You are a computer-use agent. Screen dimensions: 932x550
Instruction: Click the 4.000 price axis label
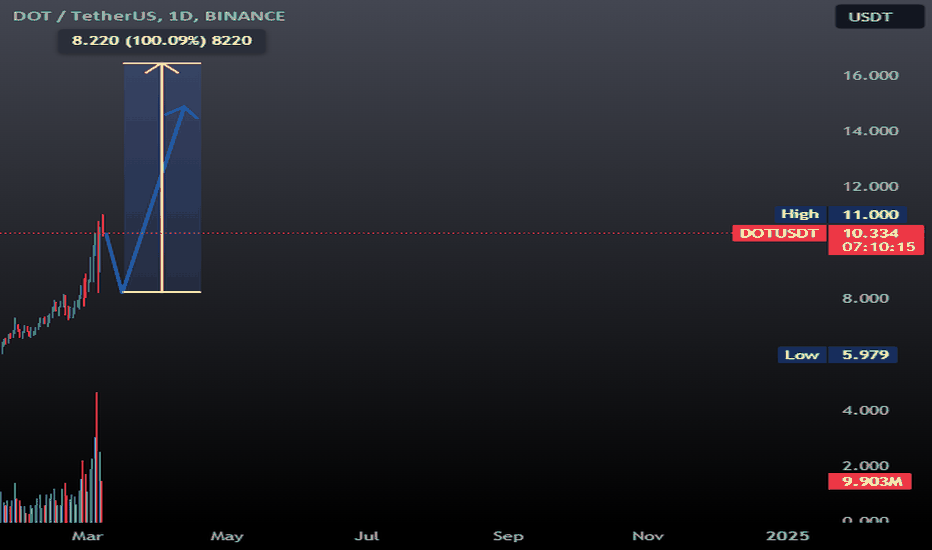coord(865,410)
